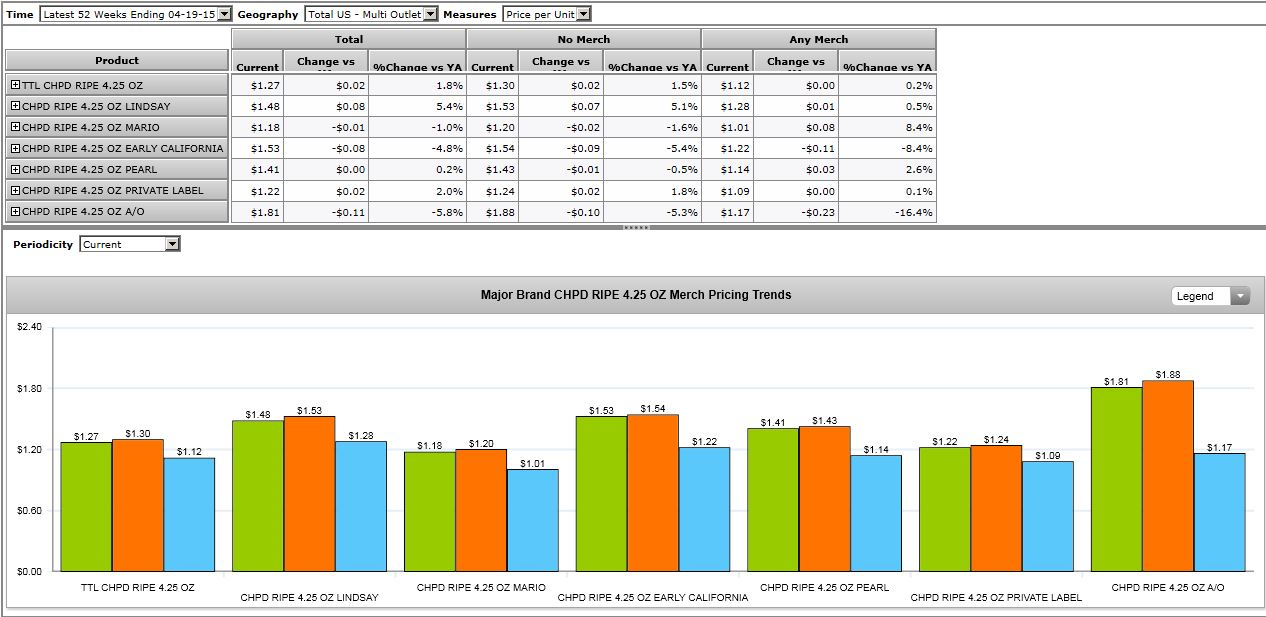Expand the TTL CHPD RIPE 4.25 OZ row
The image size is (1266, 617).
tap(15, 86)
